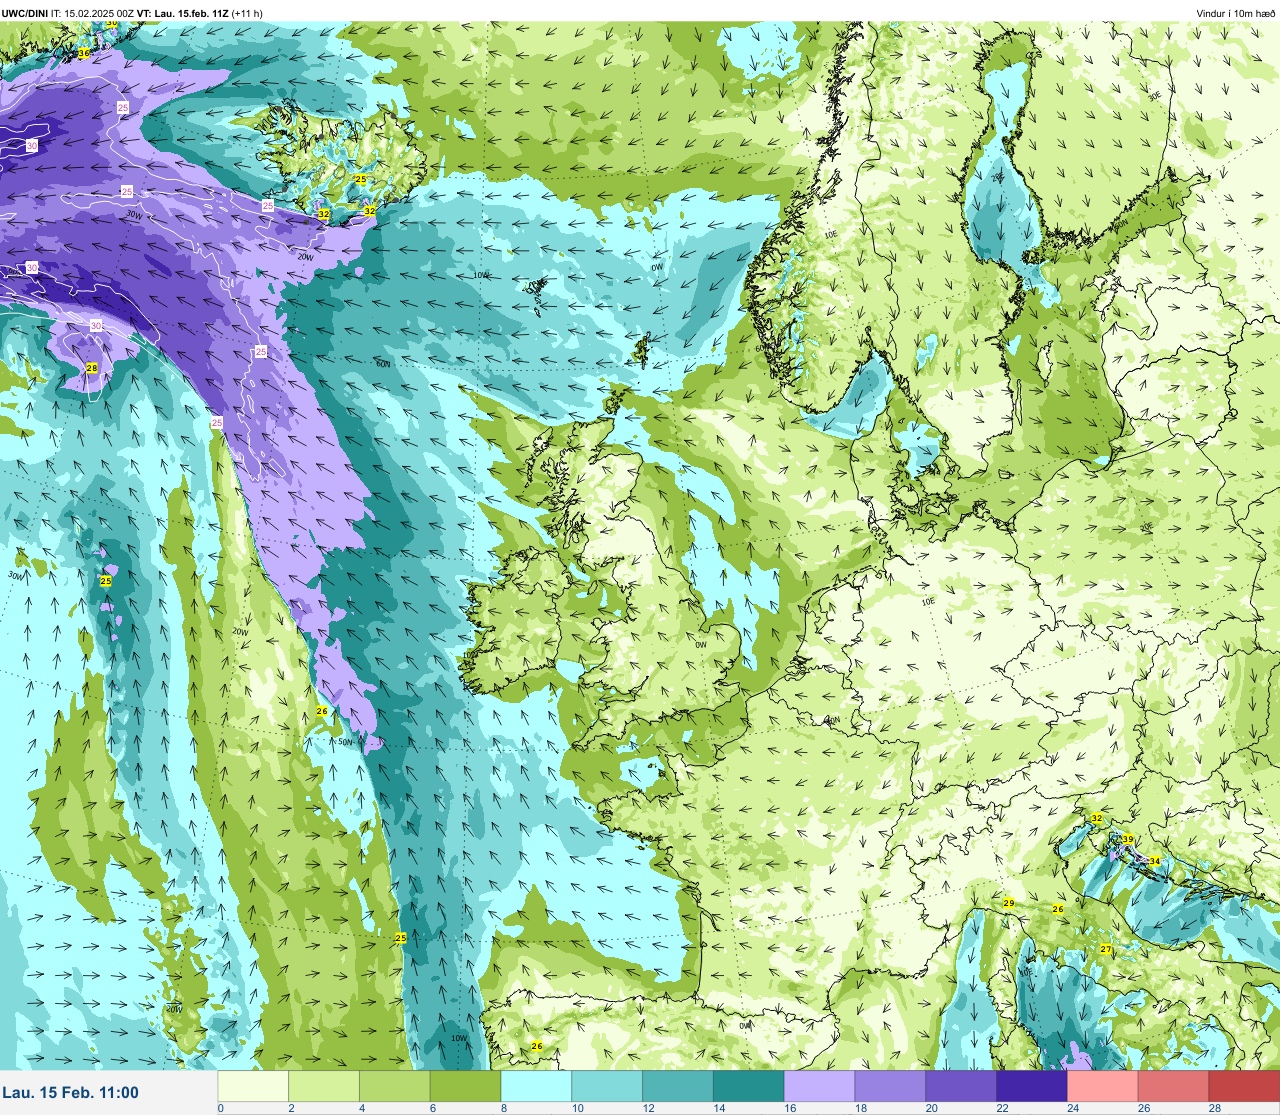1280x1115 pixels.
Task: Click the yellow 39 wind maximum marker
Action: pos(1127,839)
